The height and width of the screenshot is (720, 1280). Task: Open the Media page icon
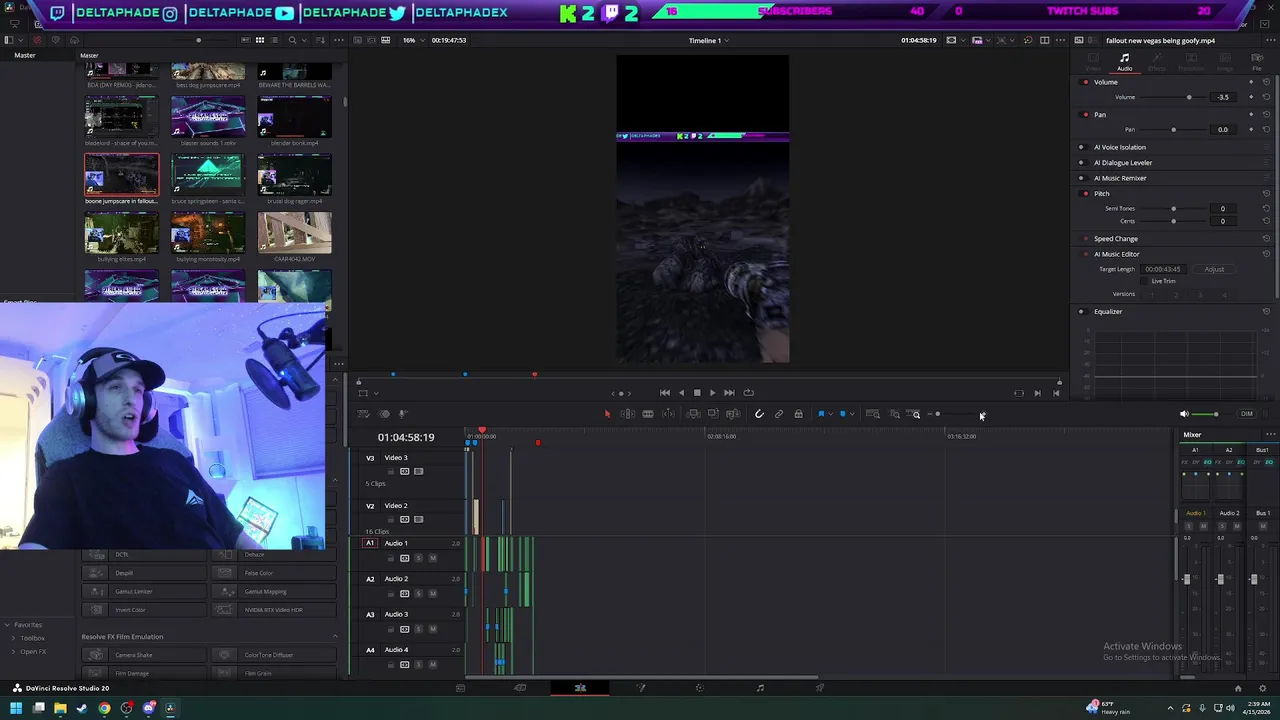pyautogui.click(x=460, y=688)
